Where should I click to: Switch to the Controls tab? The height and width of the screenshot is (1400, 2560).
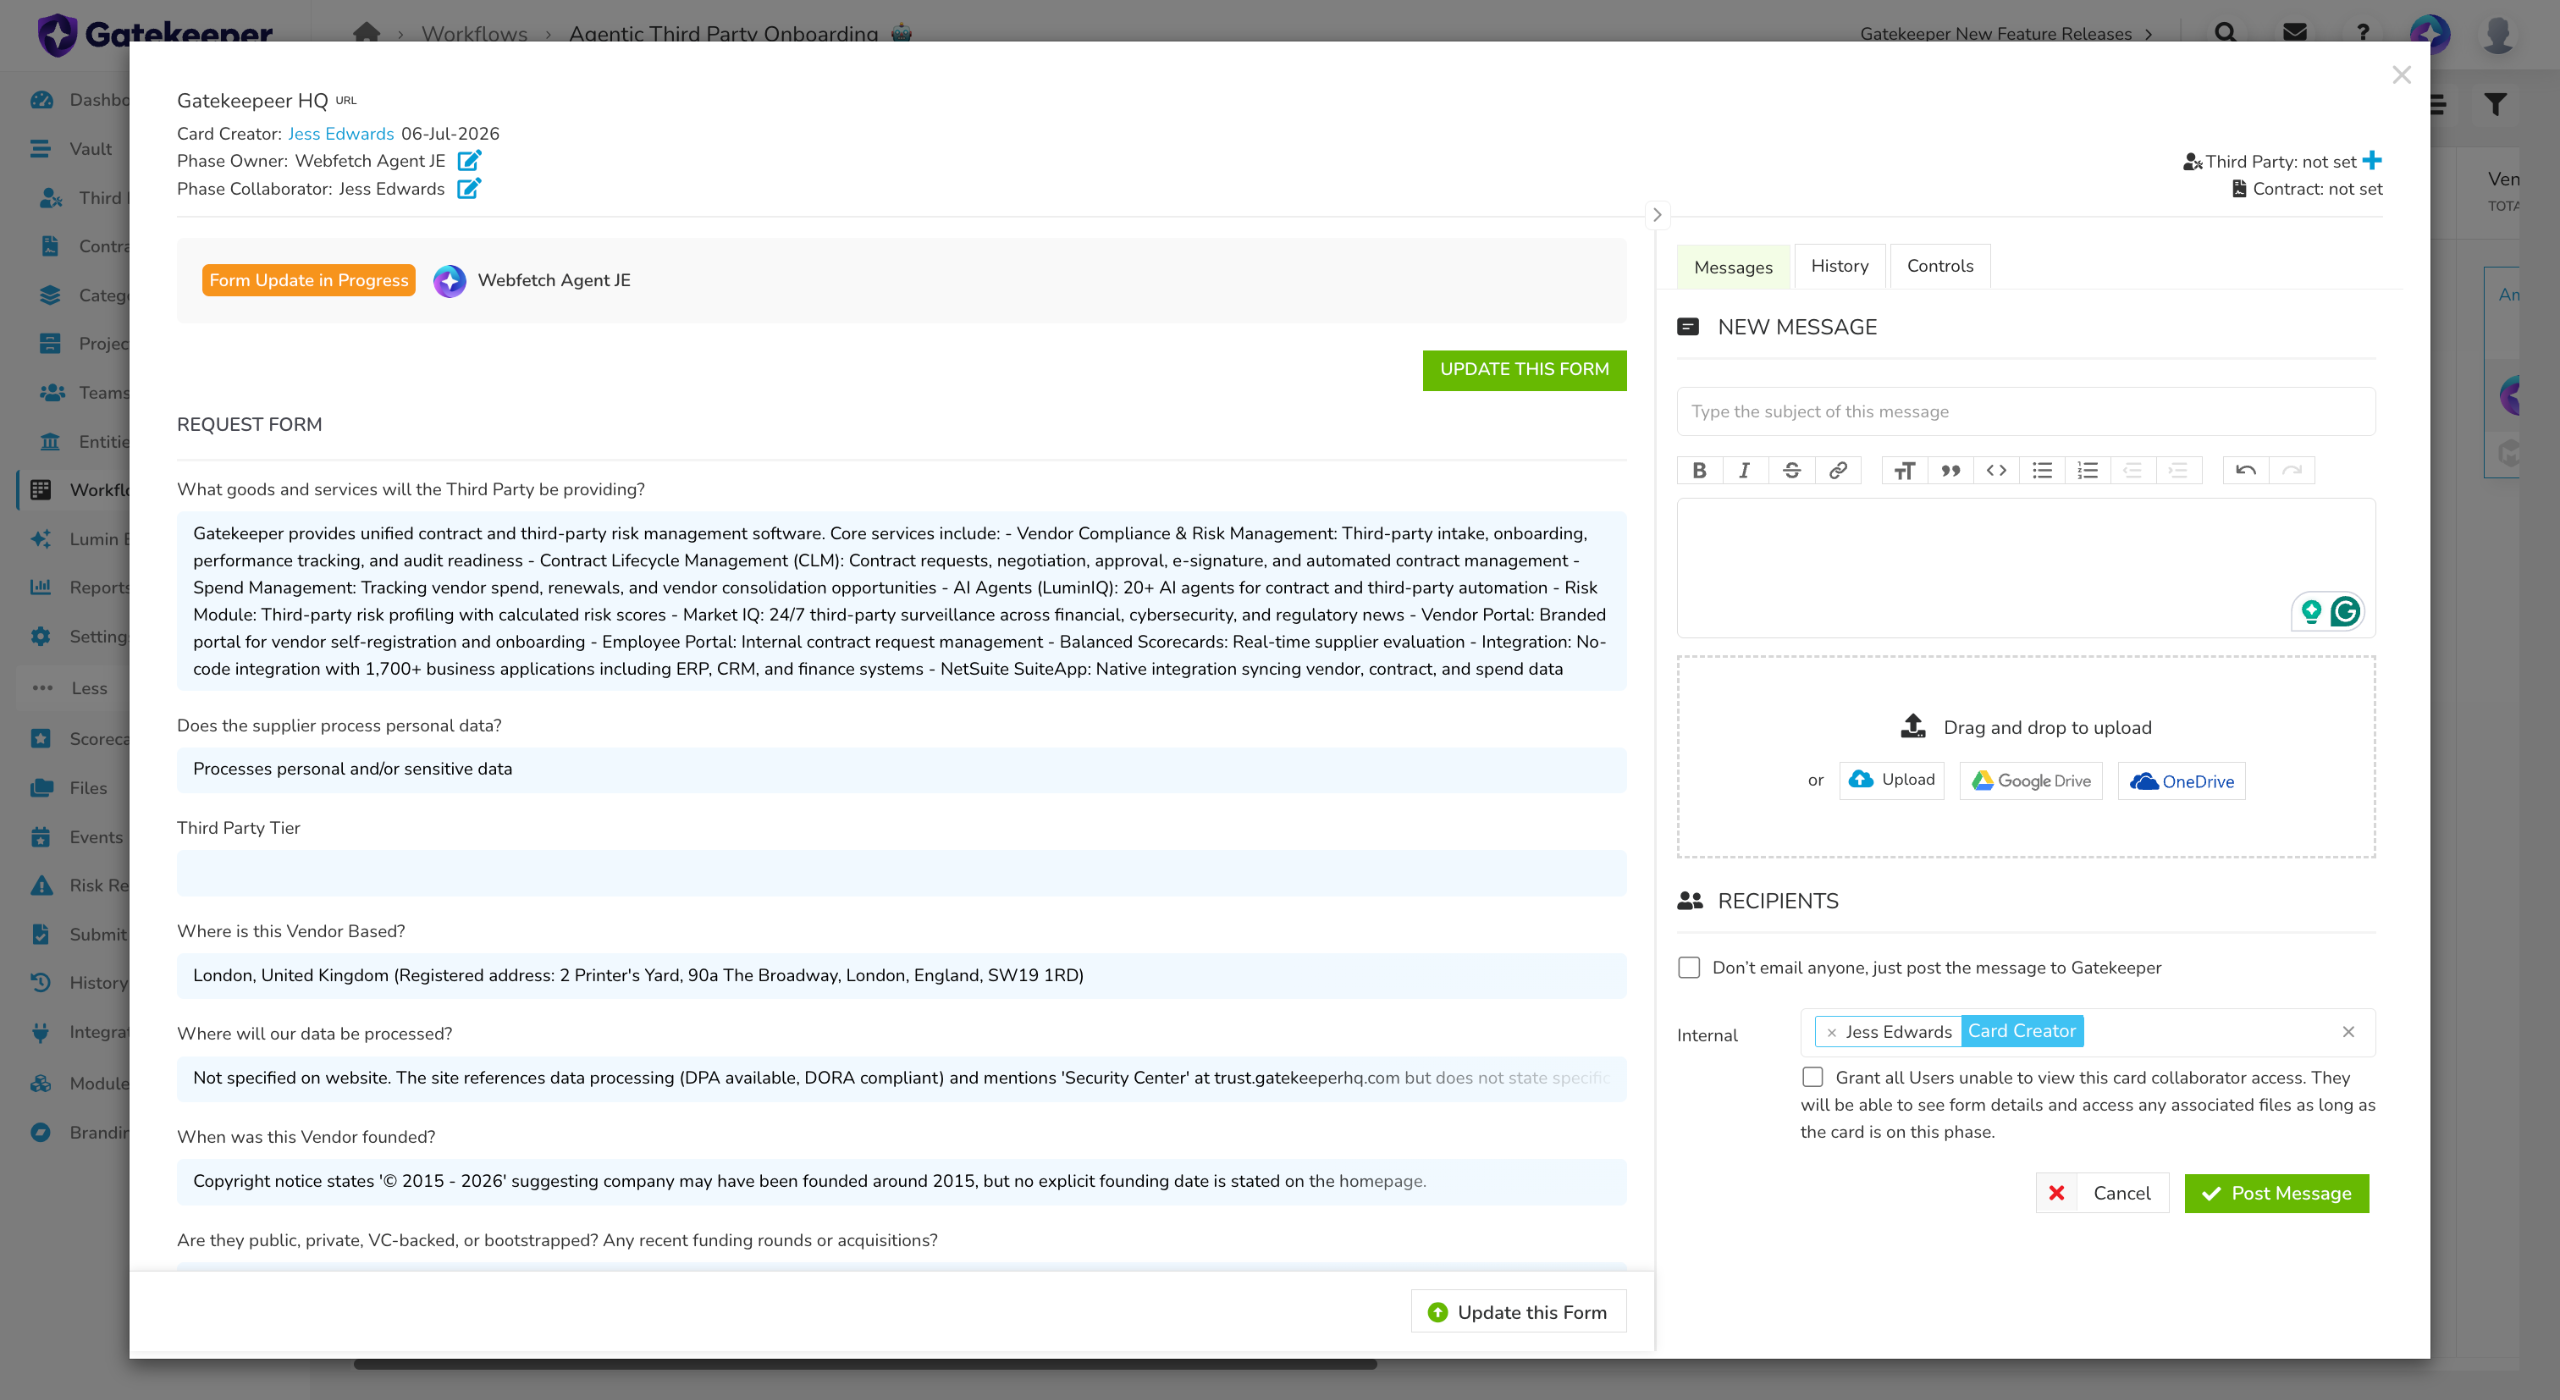1940,266
